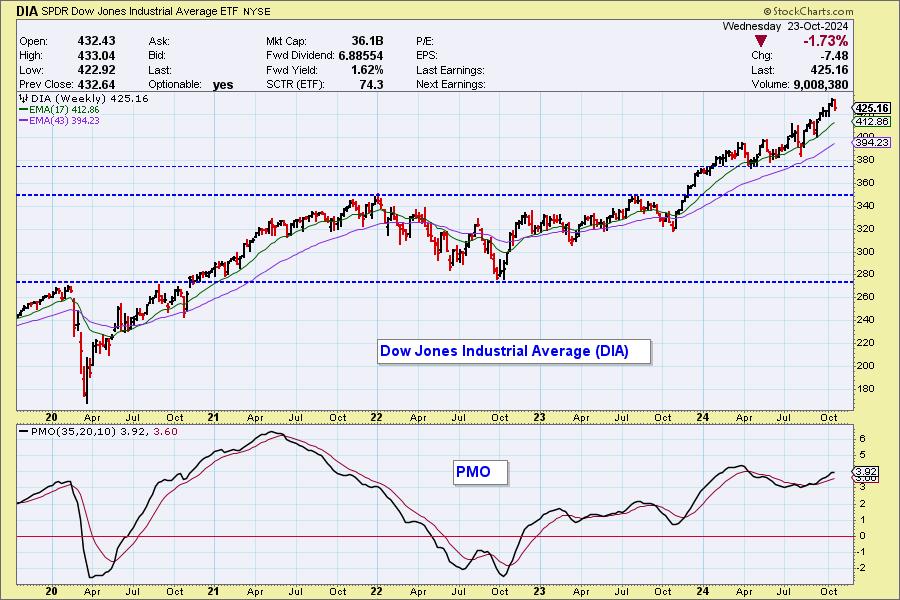Image resolution: width=900 pixels, height=600 pixels.
Task: Select the SCTR (ETF) value 74.3
Action: point(371,84)
